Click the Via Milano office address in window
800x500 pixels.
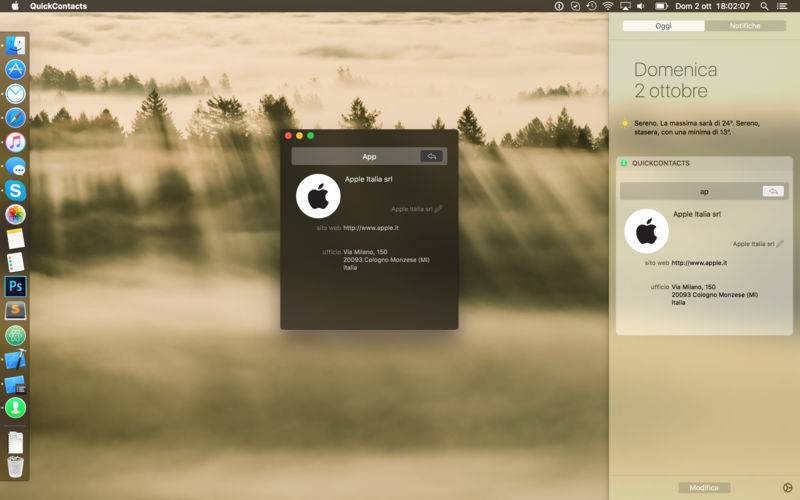tap(386, 260)
